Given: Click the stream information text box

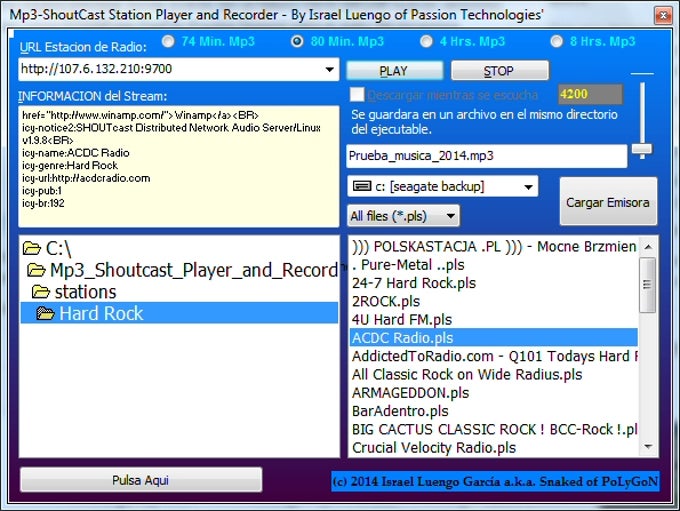Looking at the screenshot, I should pyautogui.click(x=179, y=166).
